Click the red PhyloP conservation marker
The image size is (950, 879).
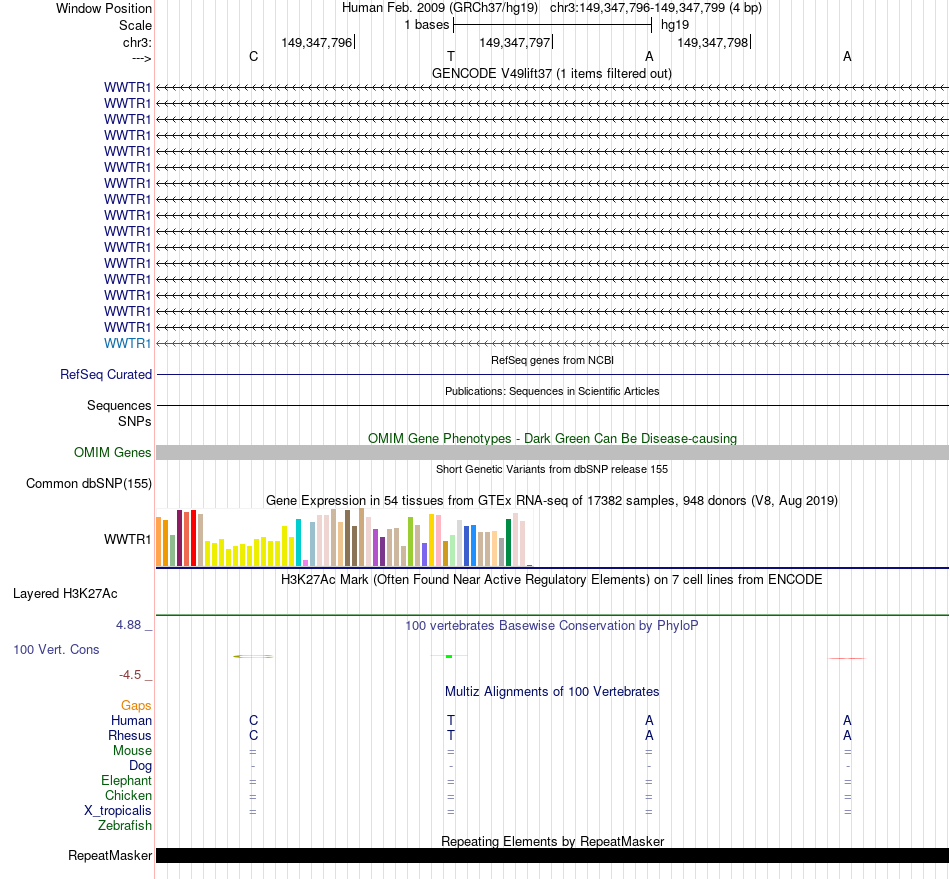(847, 658)
